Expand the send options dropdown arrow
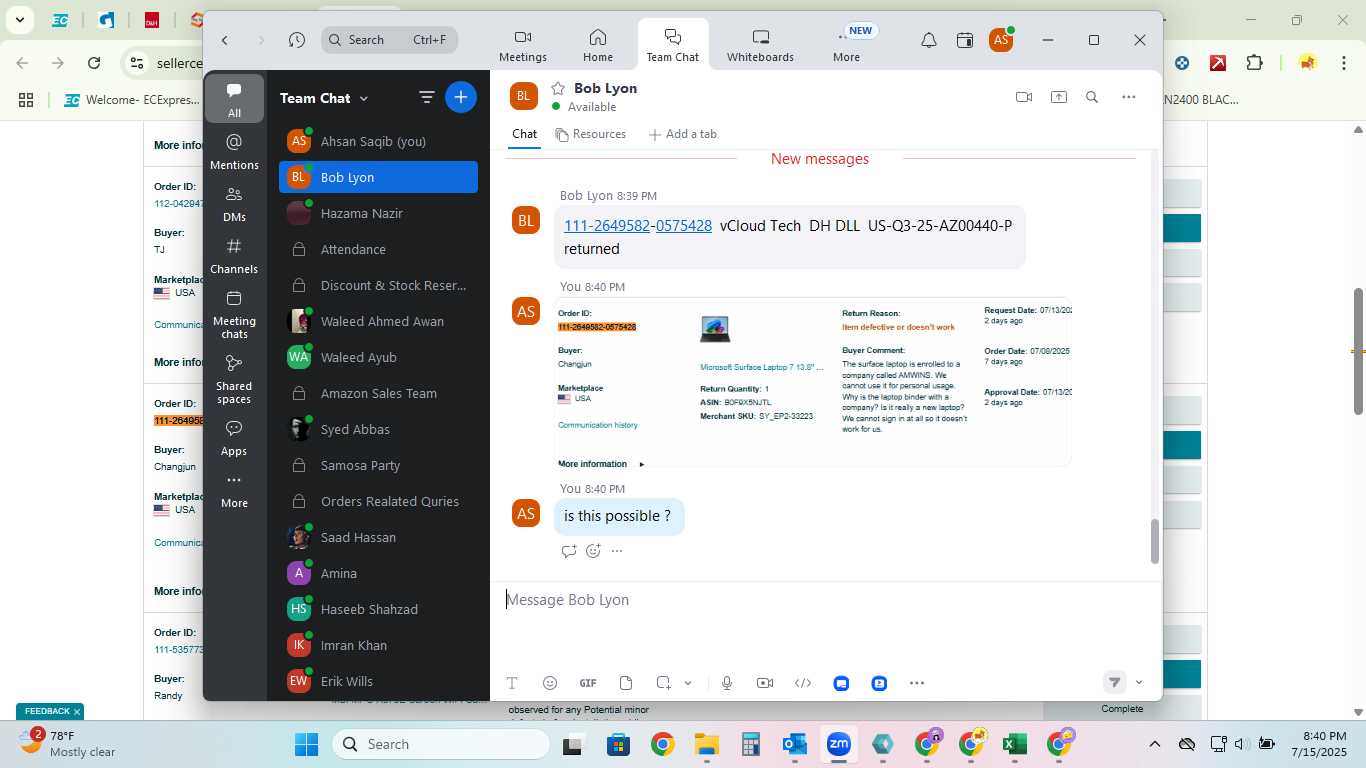The height and width of the screenshot is (768, 1366). point(1139,683)
